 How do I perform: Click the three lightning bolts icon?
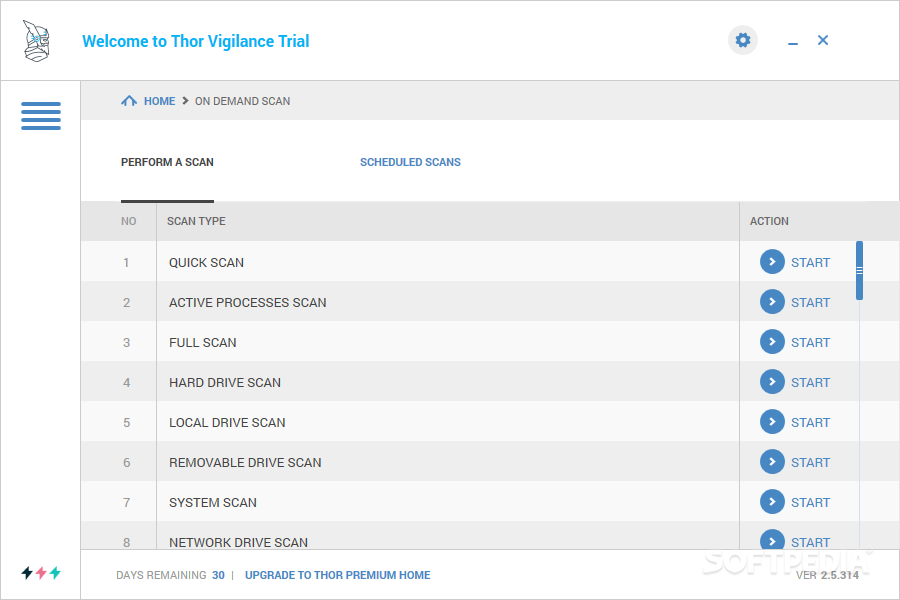[x=41, y=572]
